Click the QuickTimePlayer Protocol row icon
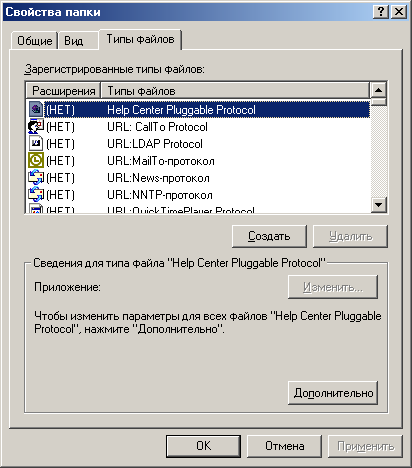Image resolution: width=412 pixels, height=468 pixels. pyautogui.click(x=36, y=208)
